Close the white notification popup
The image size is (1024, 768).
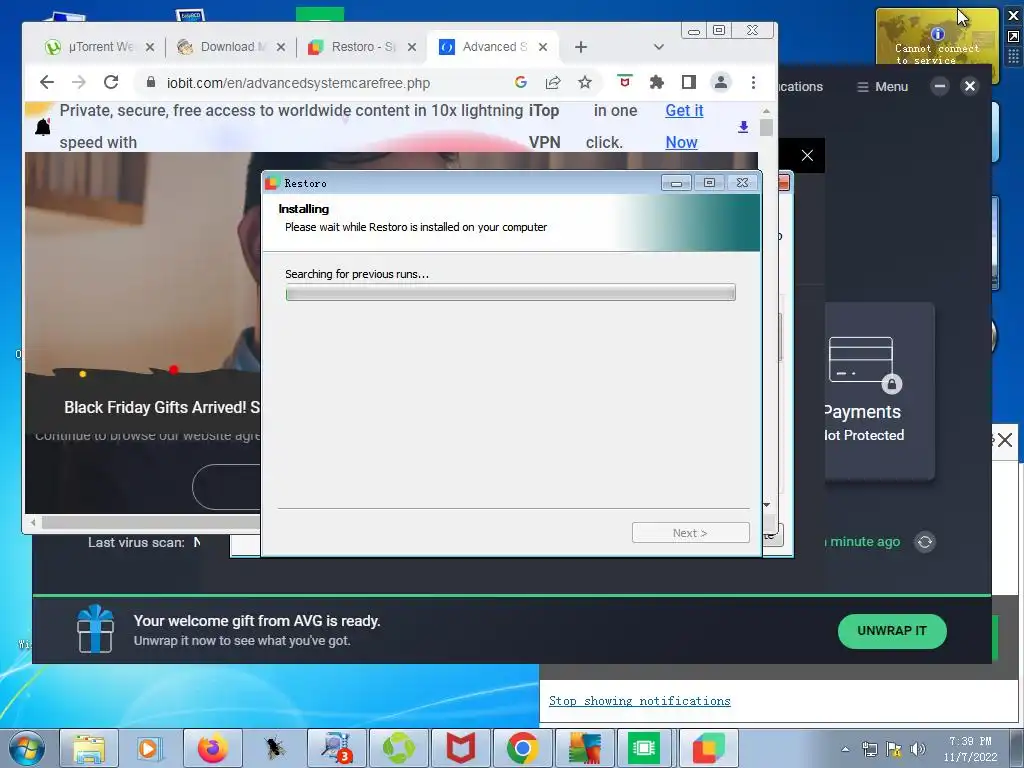pos(1005,440)
